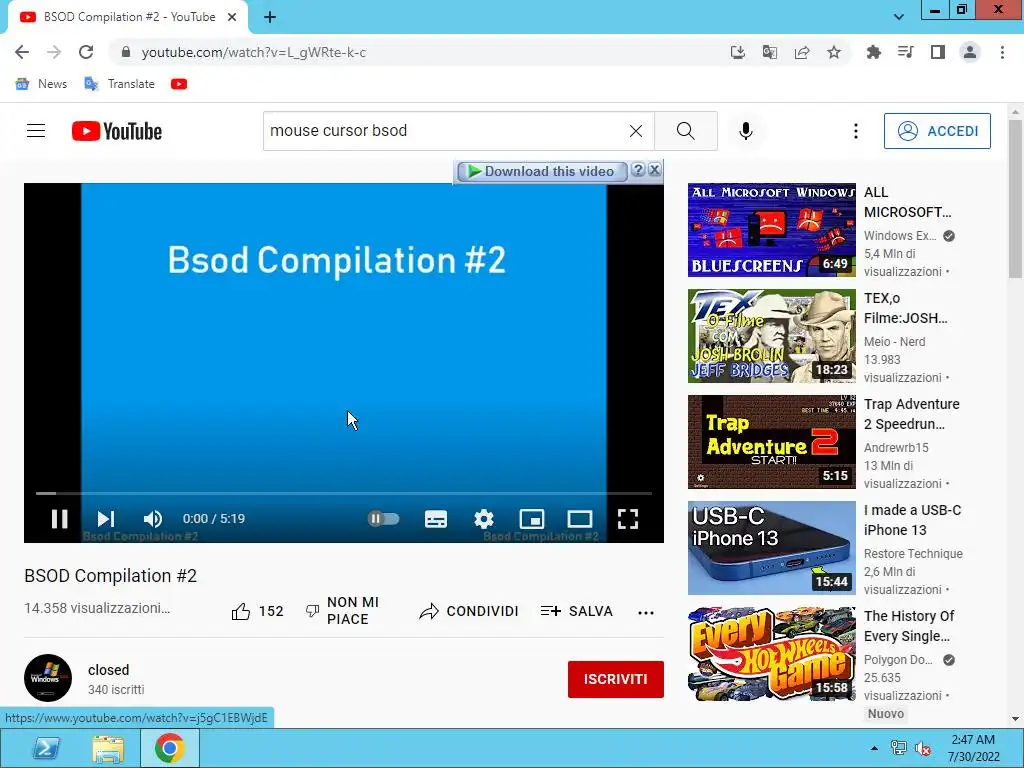This screenshot has height=768, width=1024.
Task: Go to YouTube home via logo
Action: (117, 131)
